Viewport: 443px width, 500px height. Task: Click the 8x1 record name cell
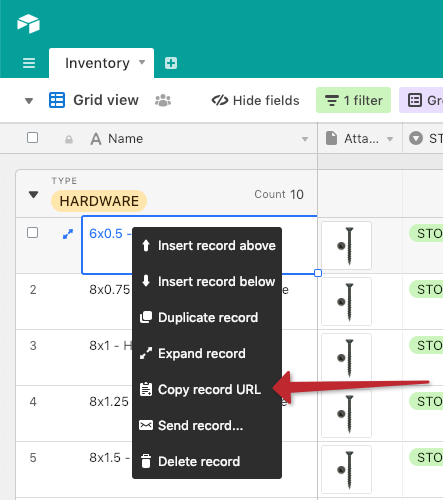(110, 346)
